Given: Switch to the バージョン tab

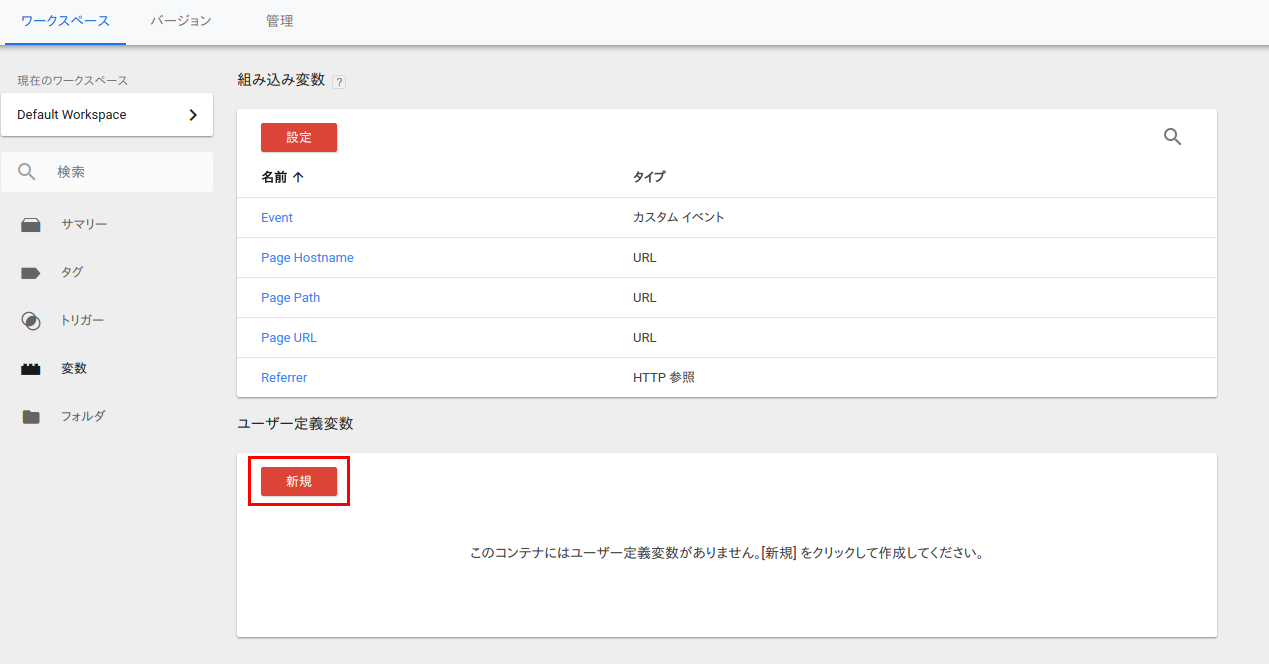Looking at the screenshot, I should (x=179, y=20).
